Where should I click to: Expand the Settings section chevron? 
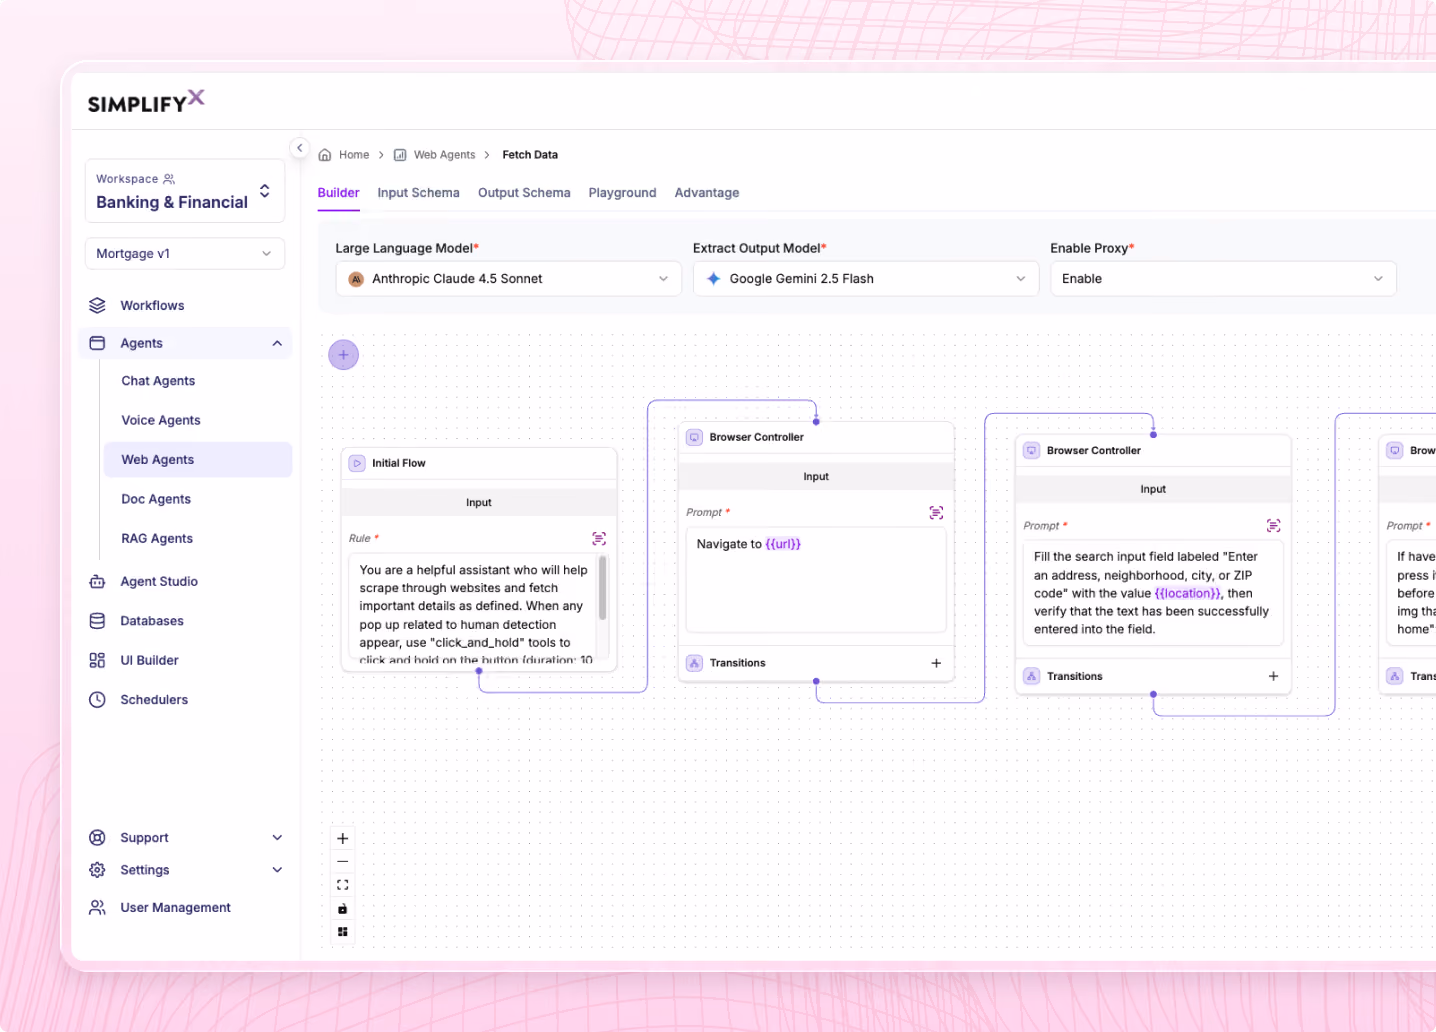tap(277, 870)
